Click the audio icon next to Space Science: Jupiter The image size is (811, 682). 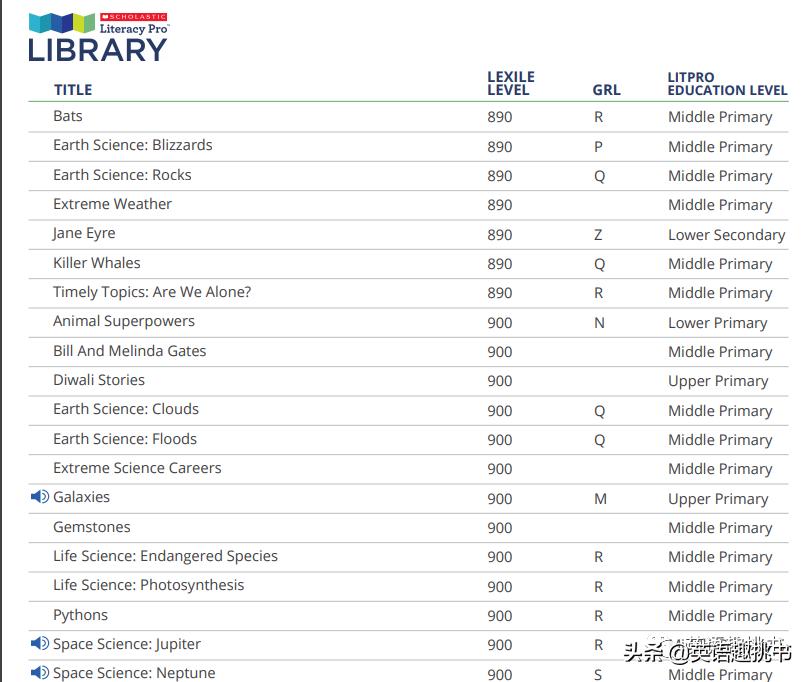click(x=40, y=644)
